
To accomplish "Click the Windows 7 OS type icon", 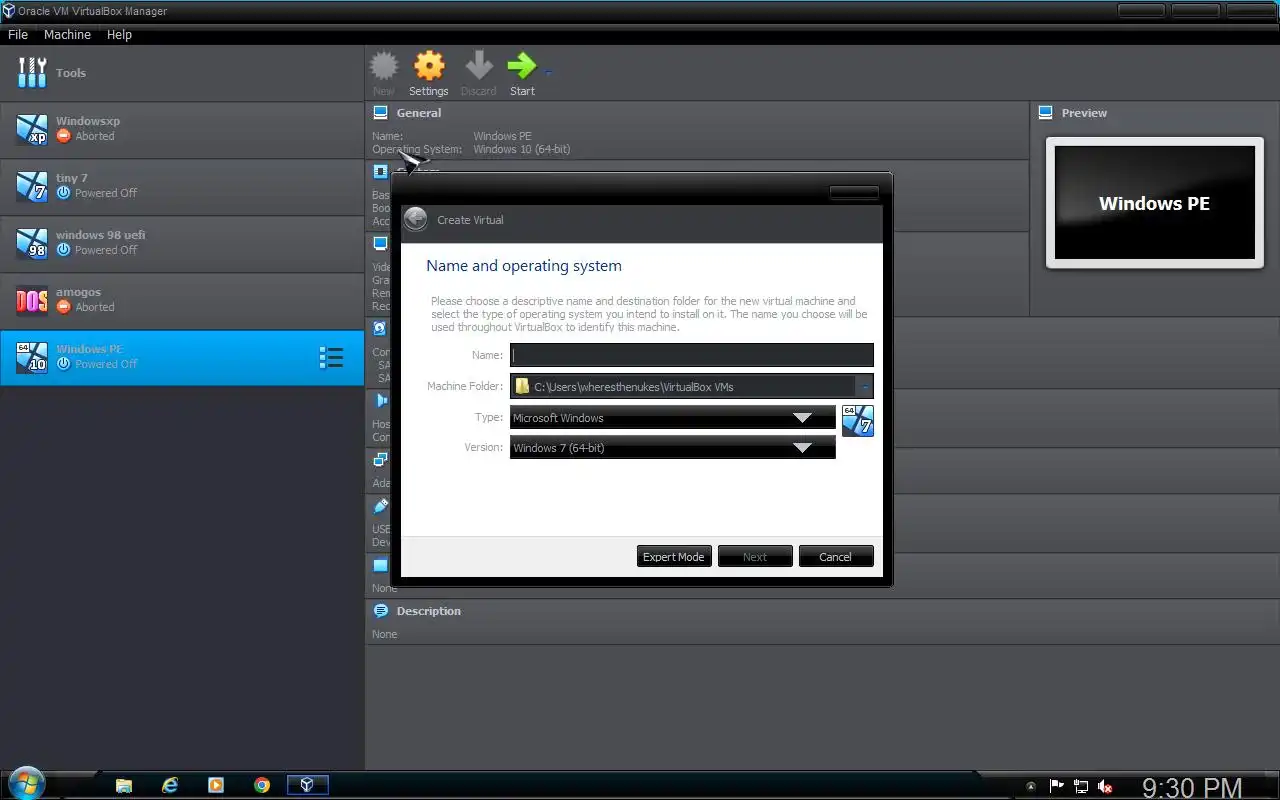I will coord(858,420).
